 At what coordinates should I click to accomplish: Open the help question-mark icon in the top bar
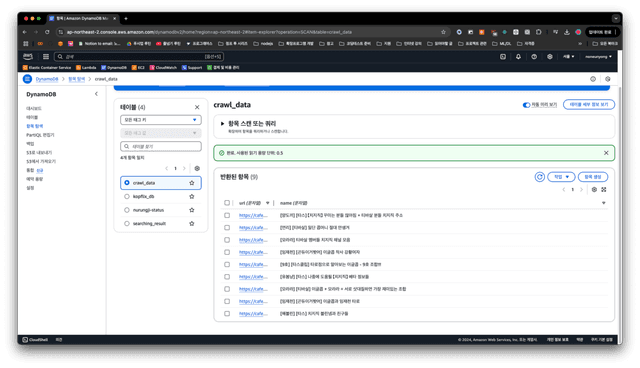[534, 57]
